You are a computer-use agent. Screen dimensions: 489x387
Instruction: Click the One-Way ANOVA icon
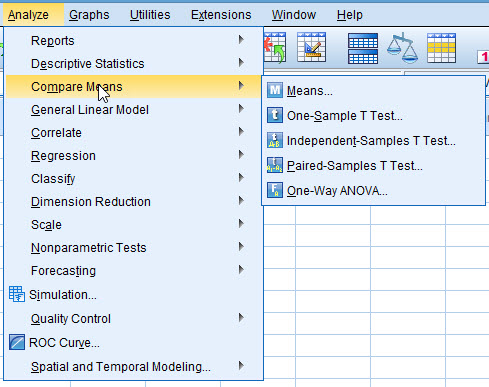point(275,190)
